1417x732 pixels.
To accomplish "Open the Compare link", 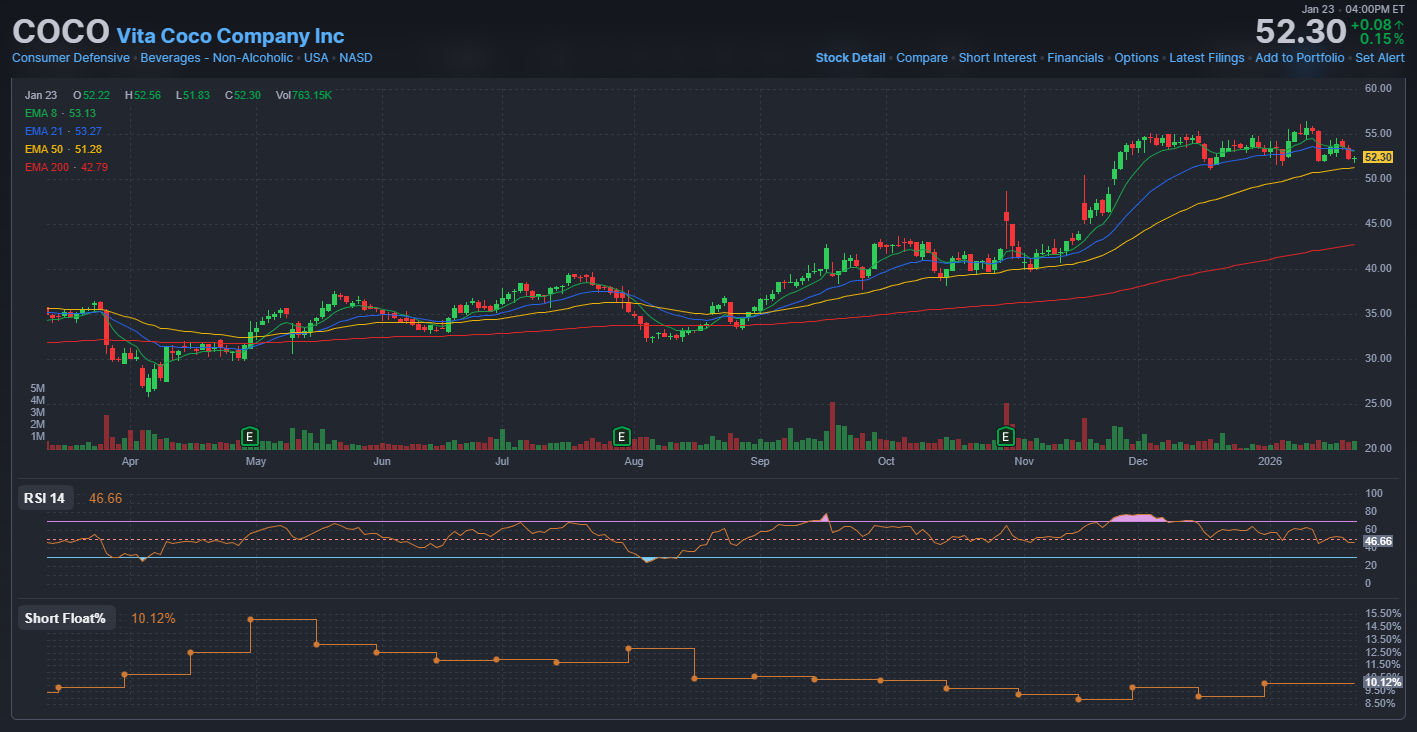I will 922,58.
